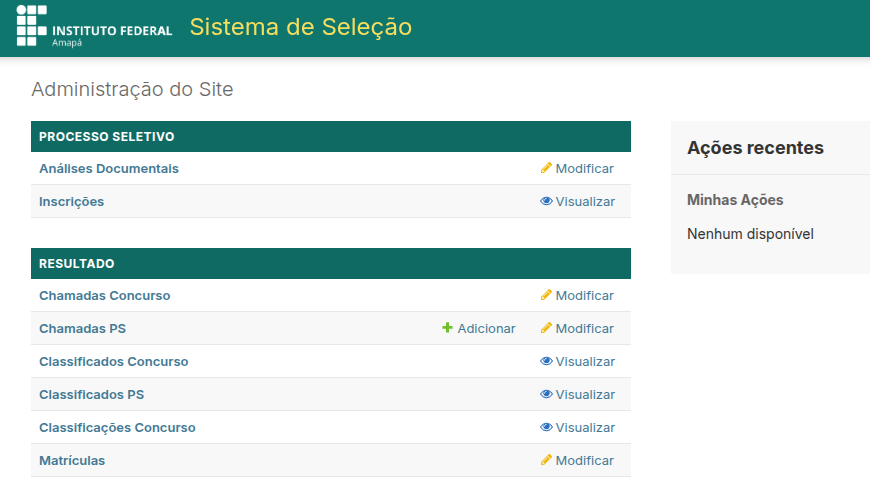Select the Matrículas model link
The height and width of the screenshot is (503, 870).
coord(72,460)
